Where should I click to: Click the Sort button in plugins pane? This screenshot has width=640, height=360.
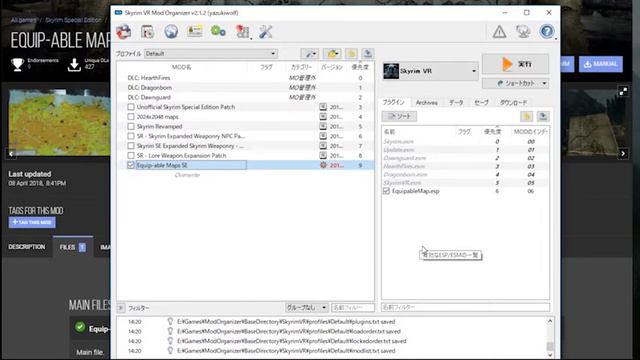click(399, 116)
